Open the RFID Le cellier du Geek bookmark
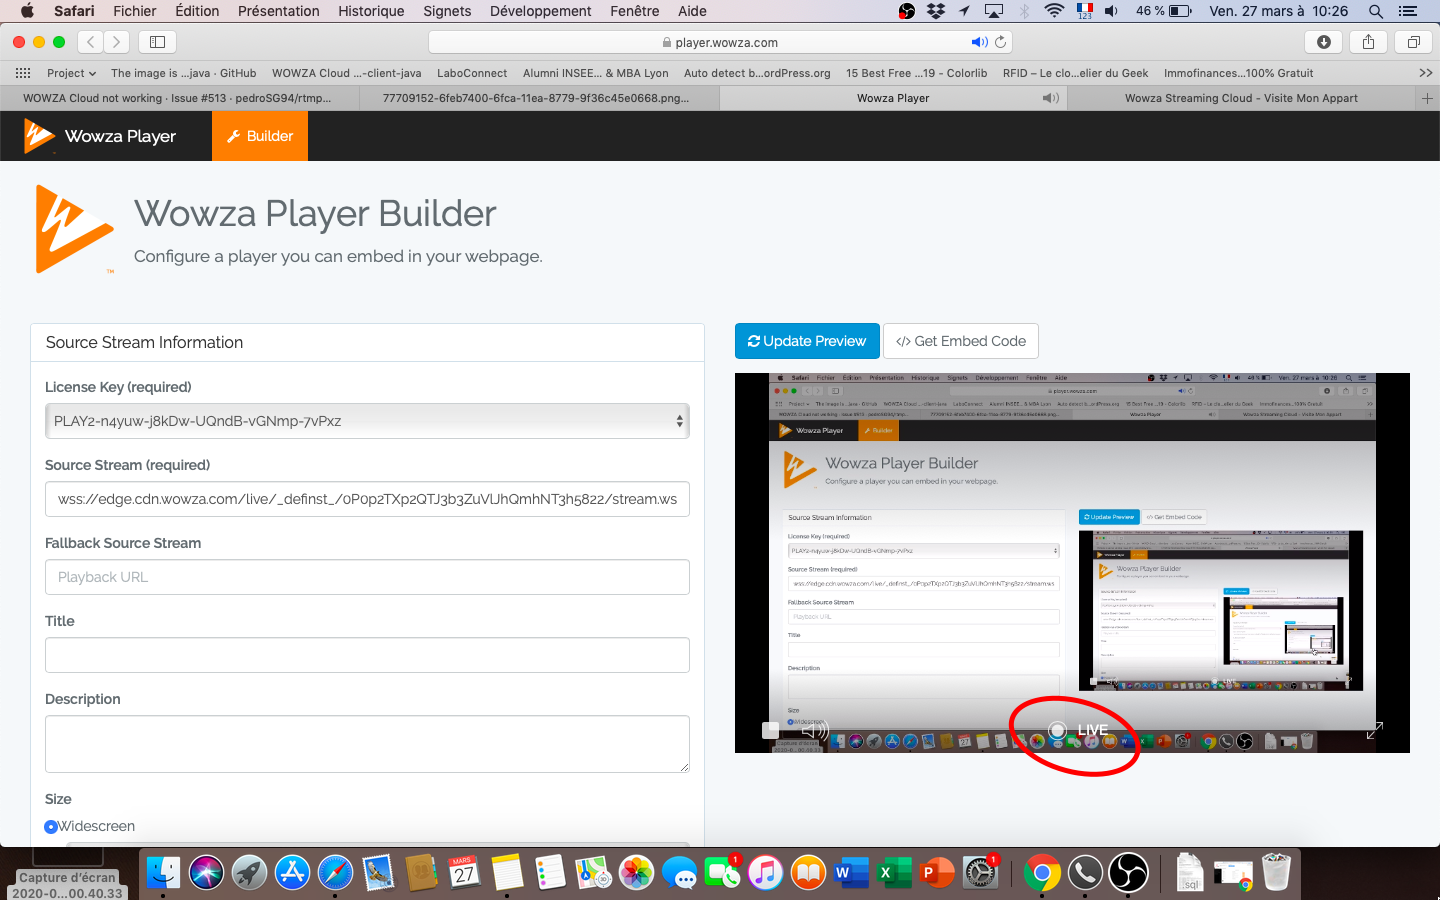This screenshot has height=900, width=1440. tap(1075, 73)
